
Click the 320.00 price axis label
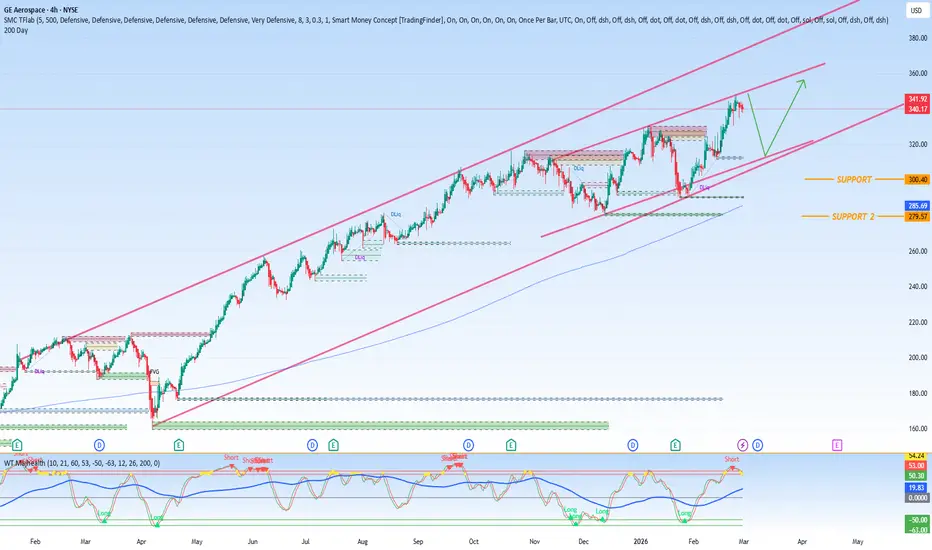click(918, 144)
